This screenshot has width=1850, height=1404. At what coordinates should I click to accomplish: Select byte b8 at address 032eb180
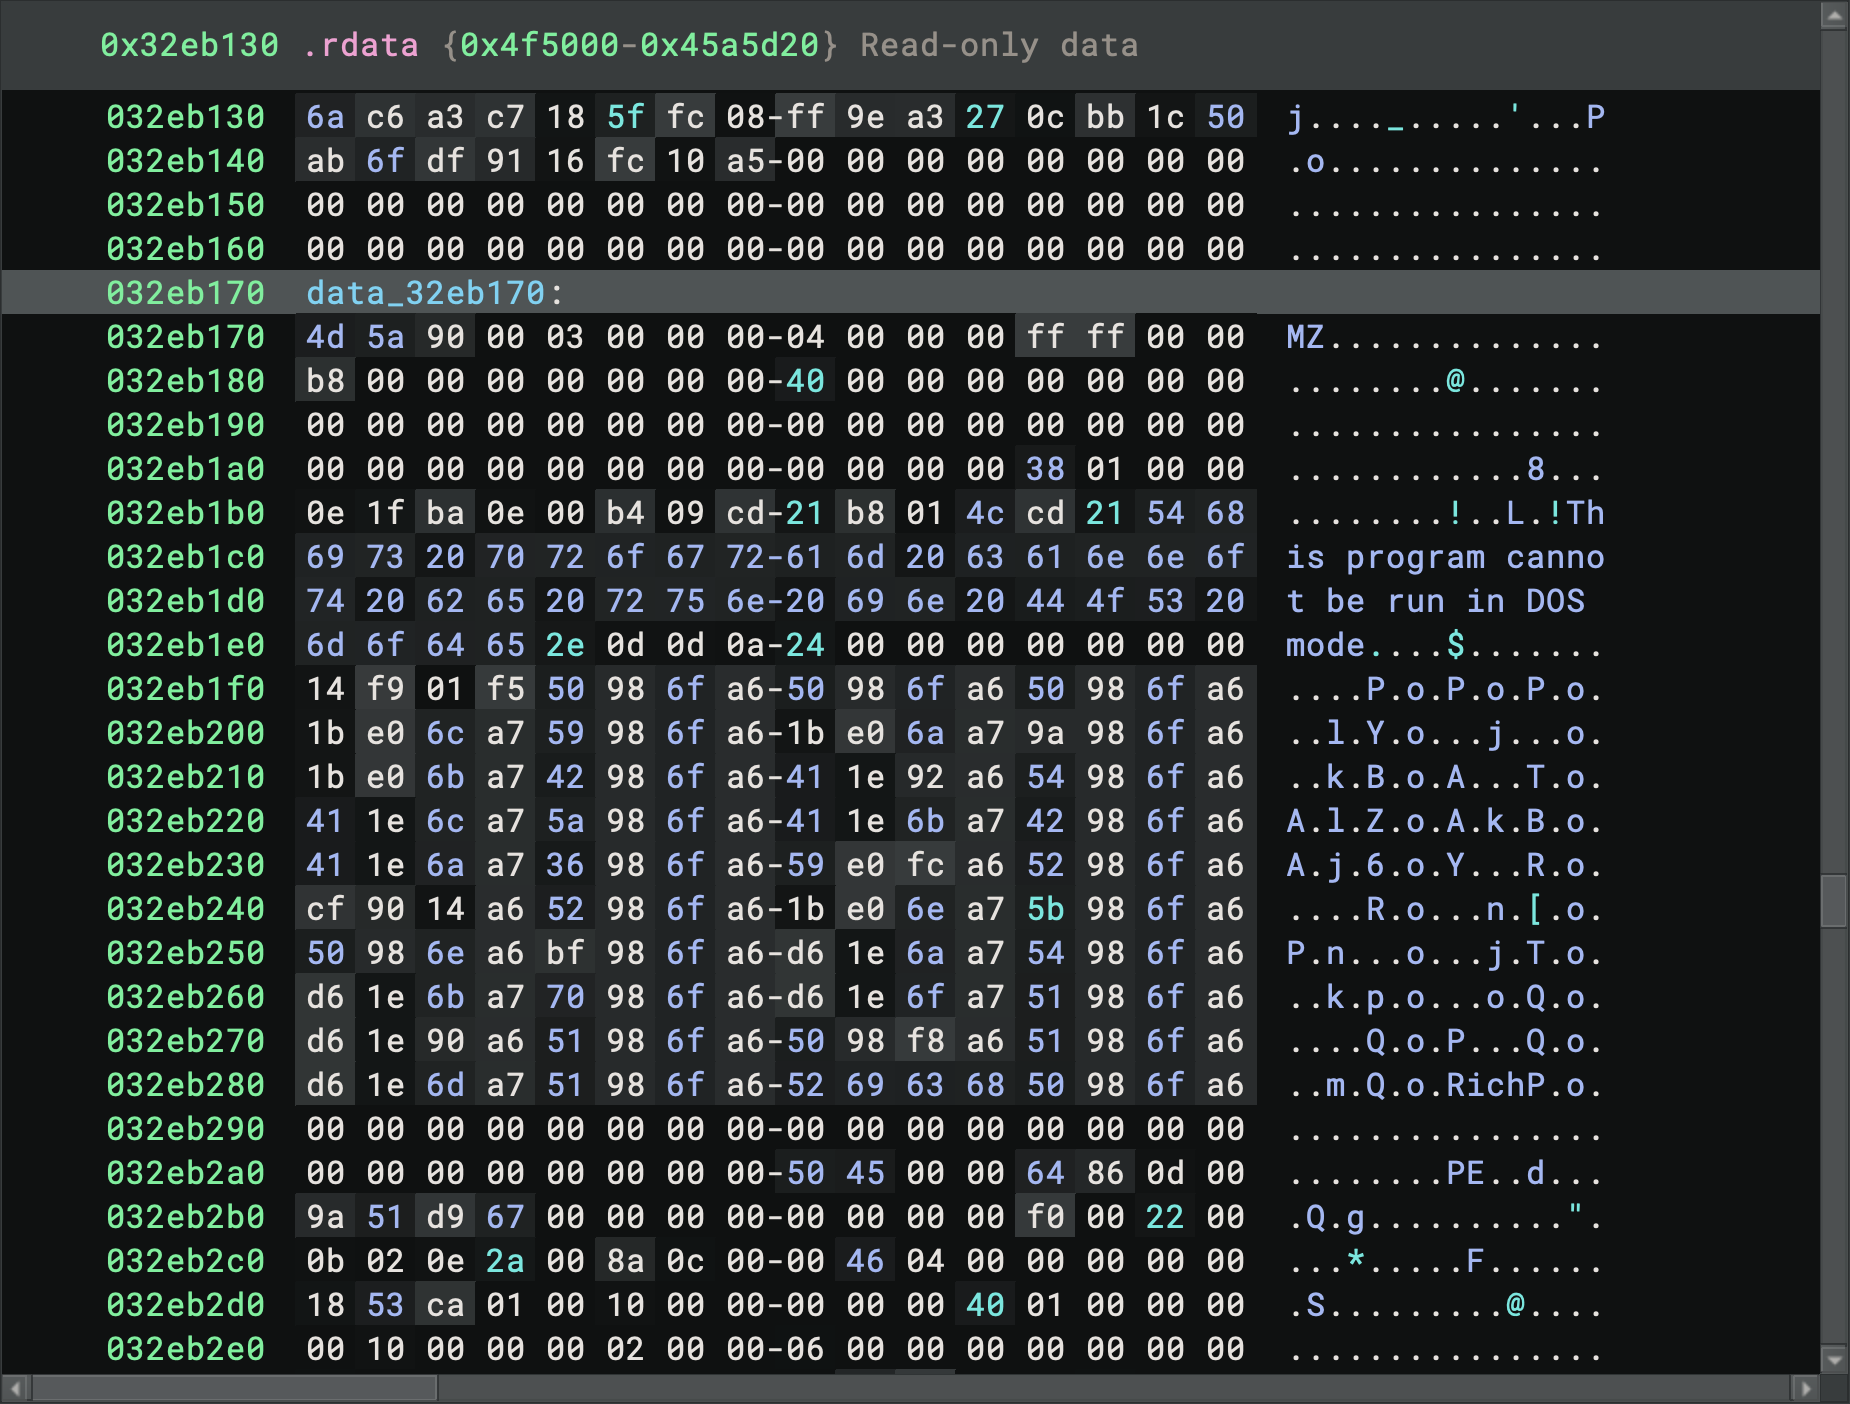[325, 381]
